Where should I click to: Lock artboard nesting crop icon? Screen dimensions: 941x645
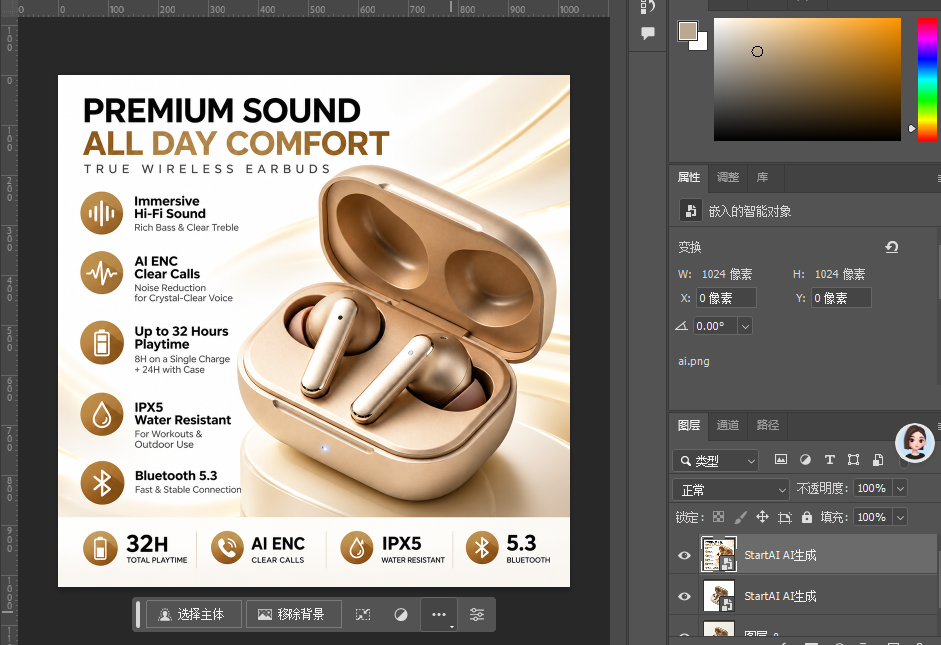coord(784,517)
